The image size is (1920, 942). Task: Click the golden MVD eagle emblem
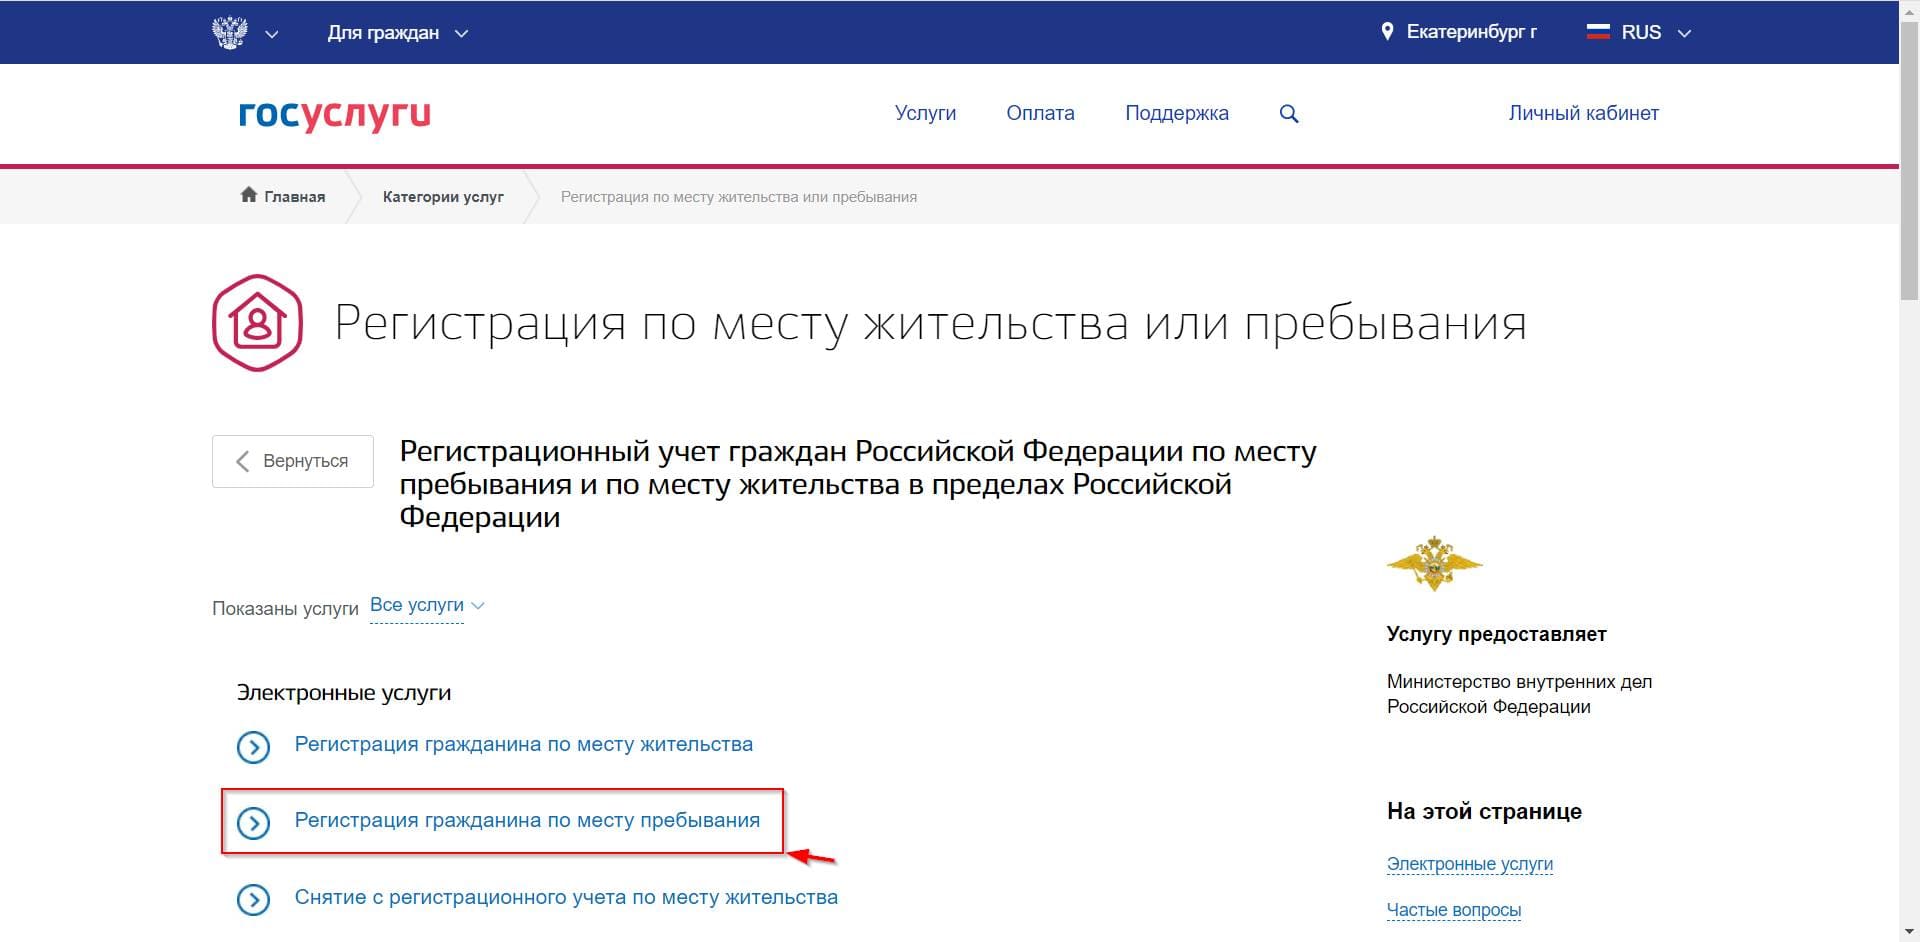point(1433,563)
